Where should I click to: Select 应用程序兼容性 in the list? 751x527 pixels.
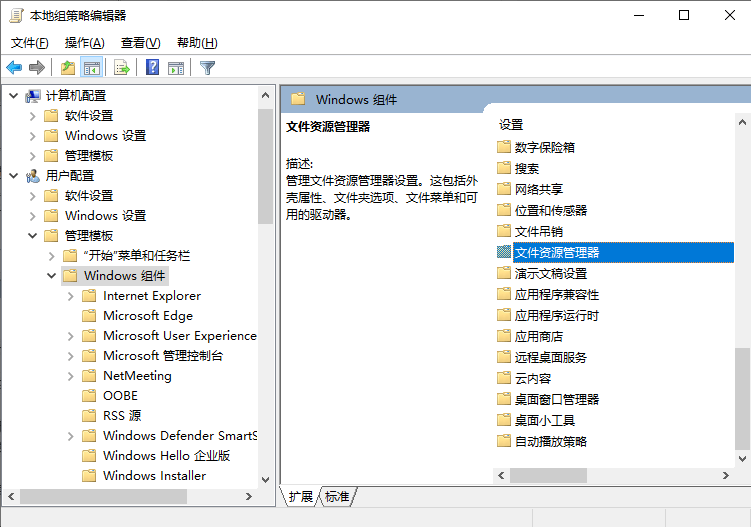pos(557,295)
